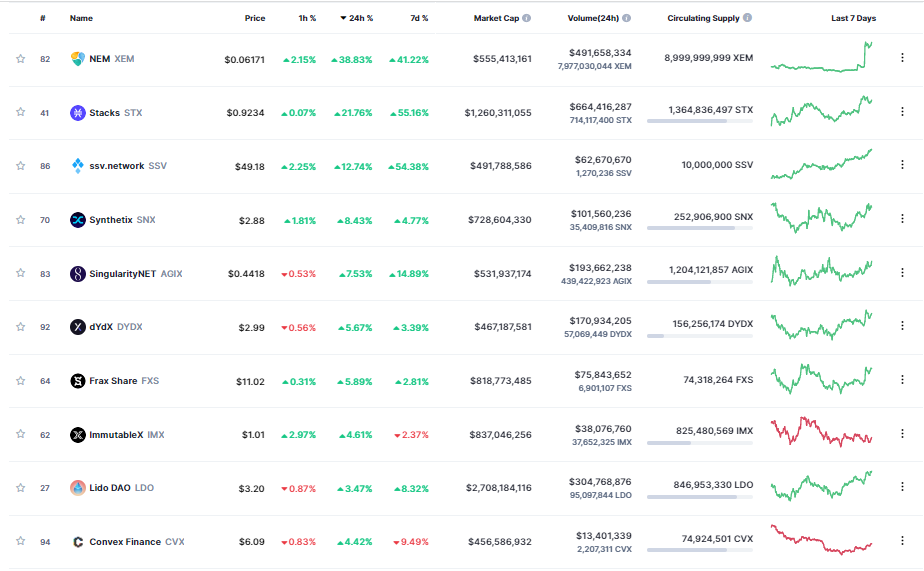
Task: Sort by rank # column header
Action: pyautogui.click(x=43, y=18)
